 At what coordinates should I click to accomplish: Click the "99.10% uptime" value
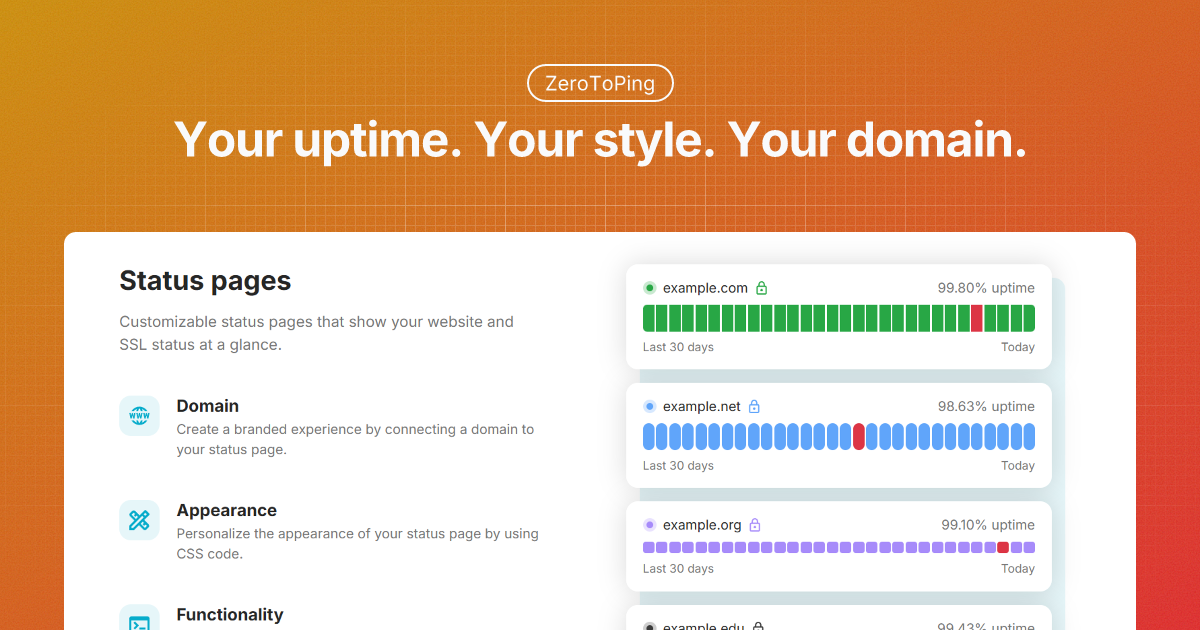point(988,525)
